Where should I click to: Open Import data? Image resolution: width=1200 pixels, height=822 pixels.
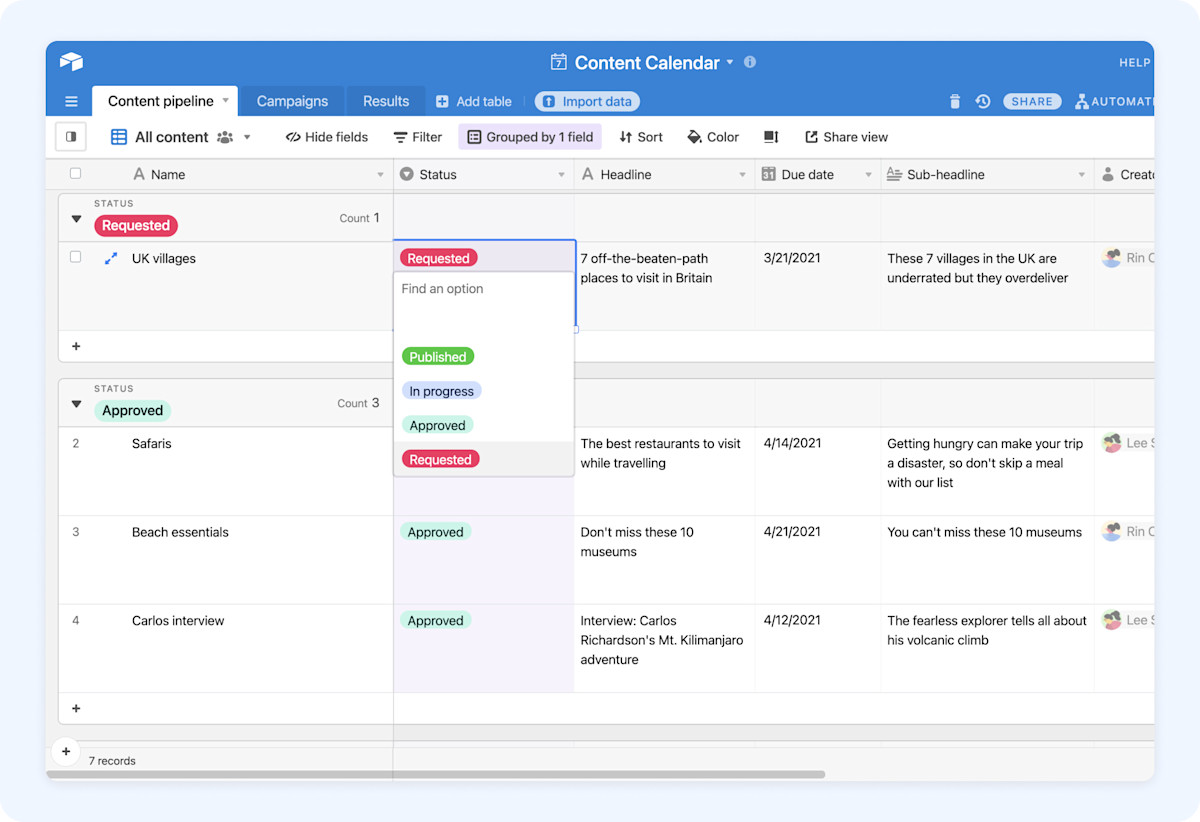coord(587,101)
